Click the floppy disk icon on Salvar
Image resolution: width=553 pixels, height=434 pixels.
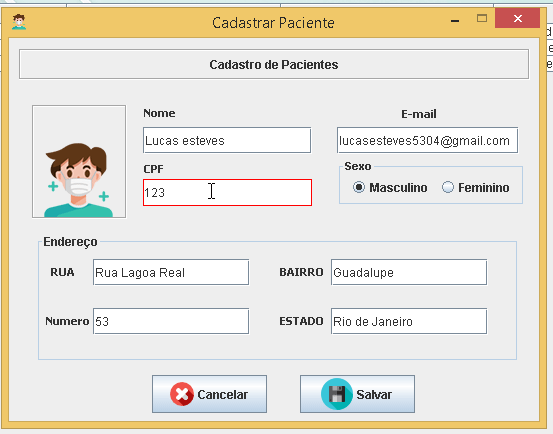click(x=337, y=394)
